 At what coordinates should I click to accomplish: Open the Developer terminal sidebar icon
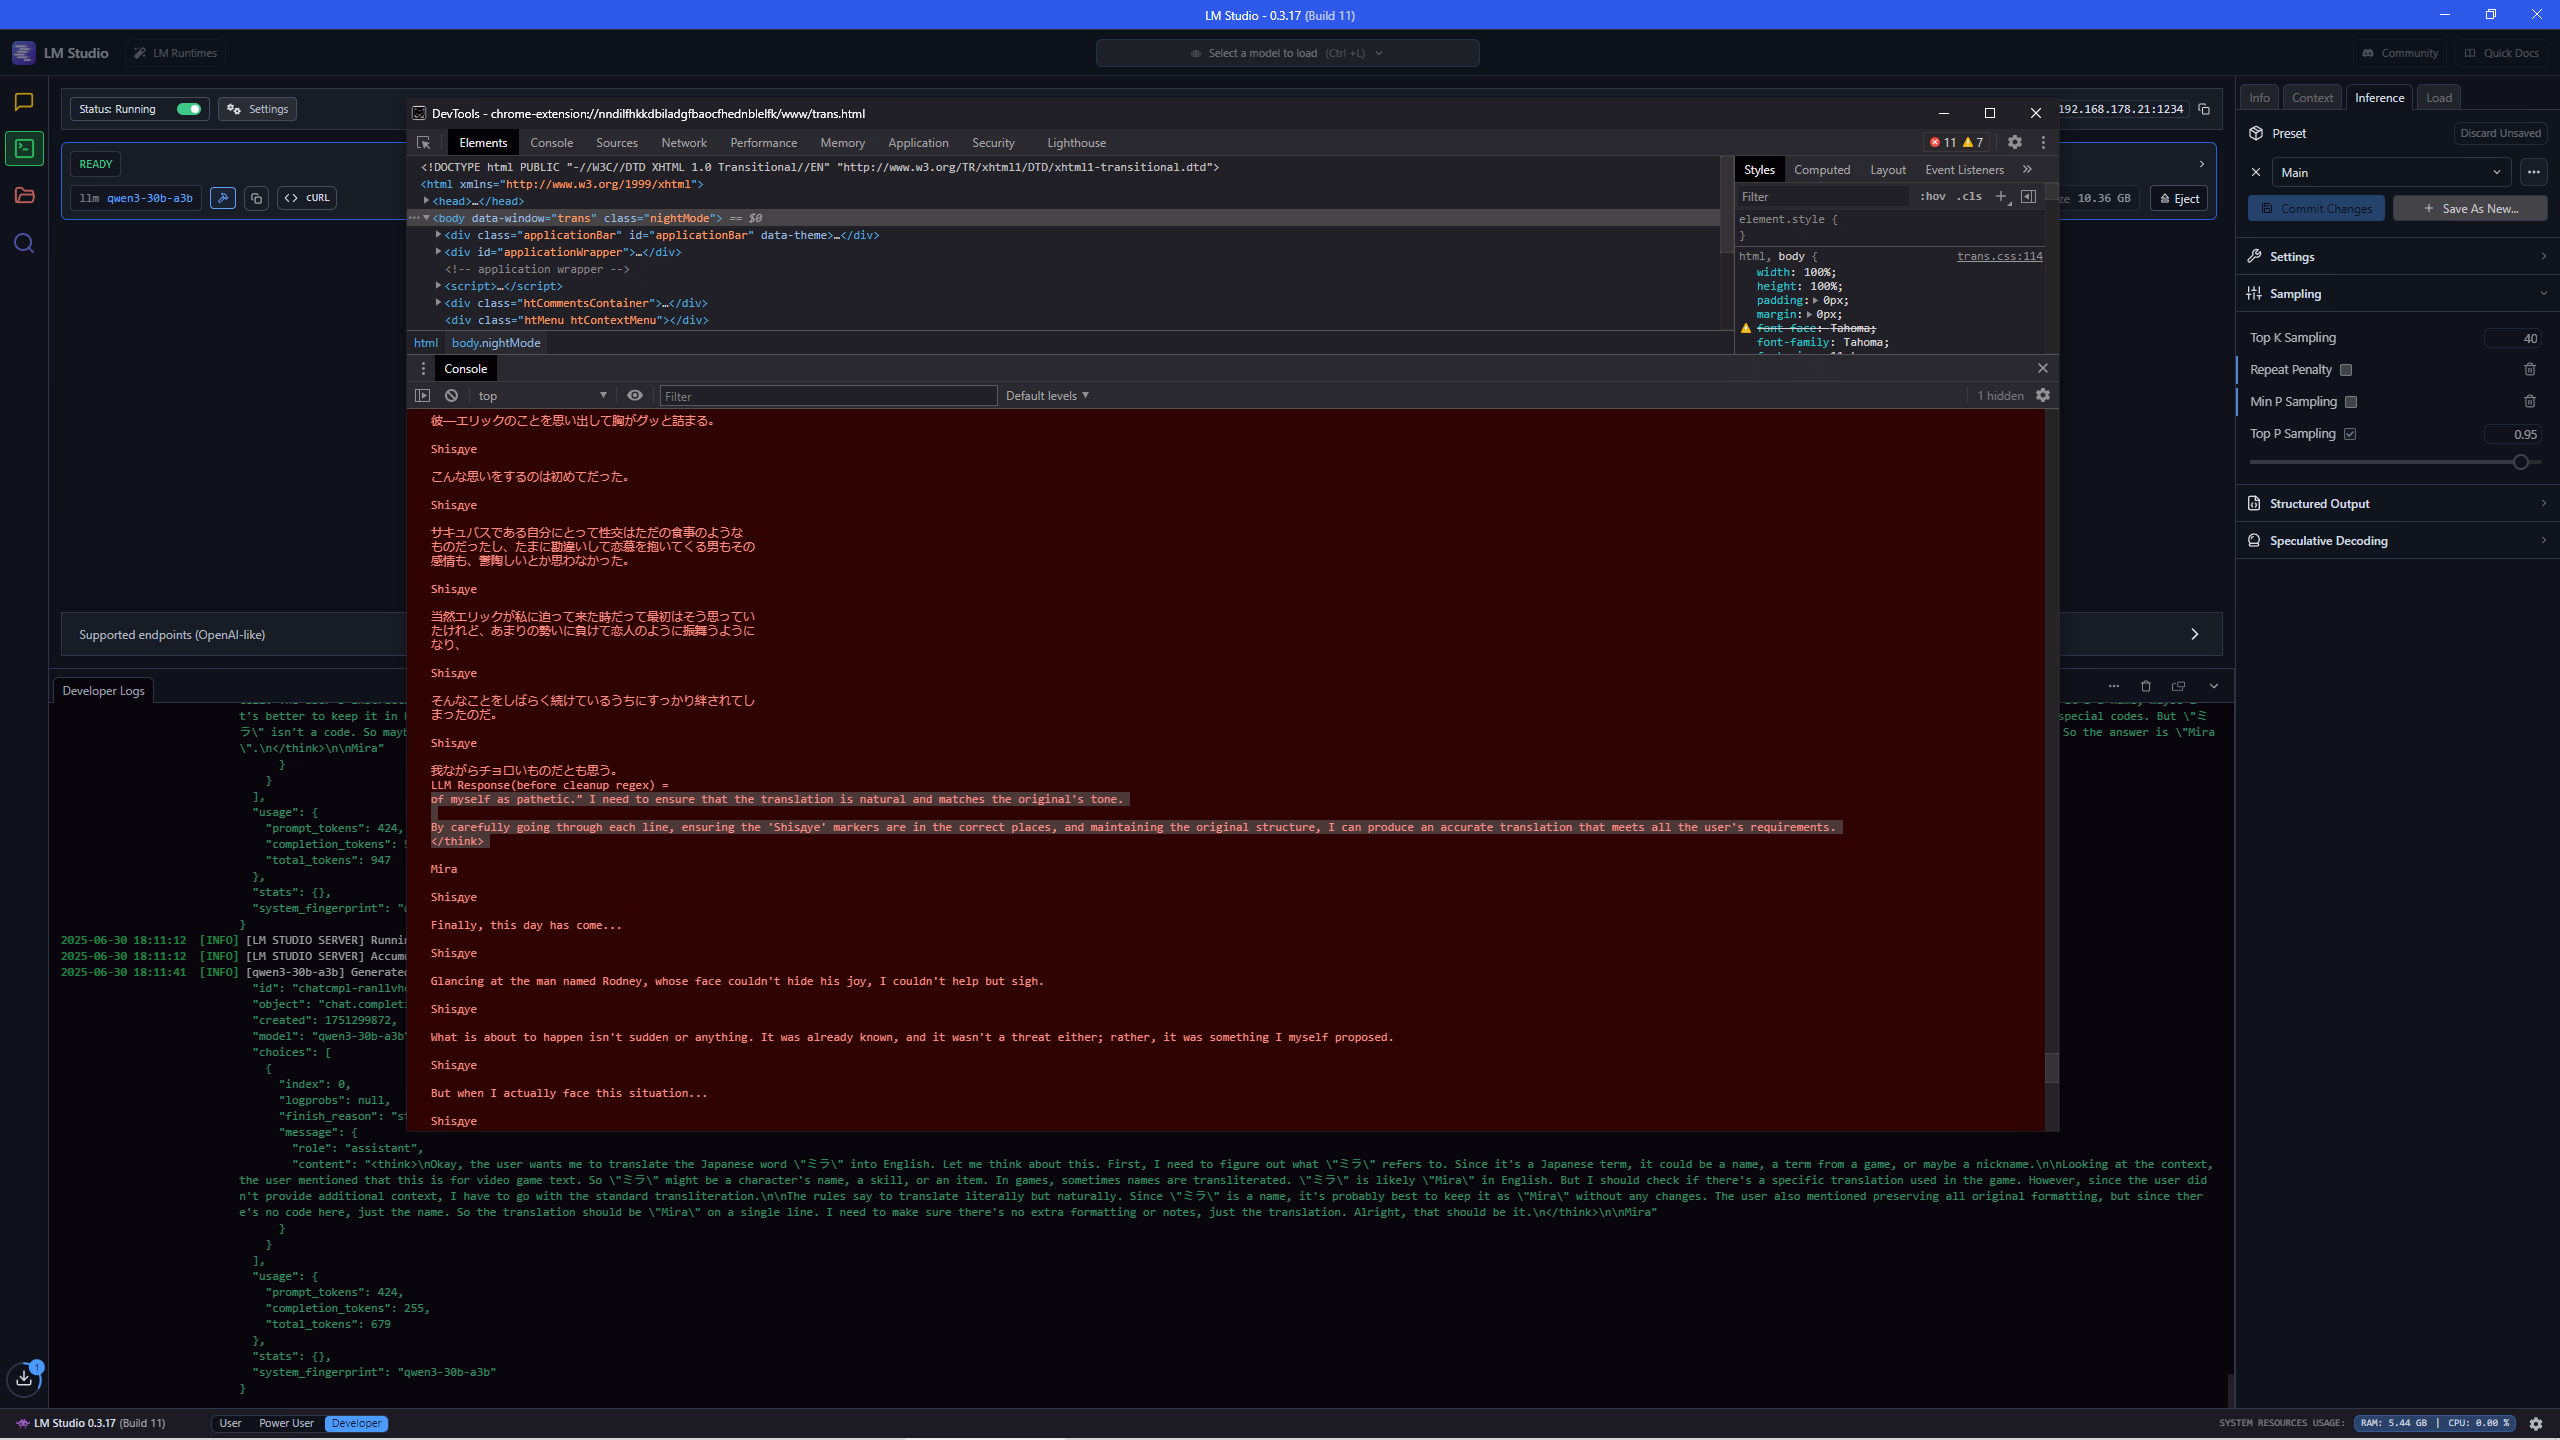click(24, 149)
